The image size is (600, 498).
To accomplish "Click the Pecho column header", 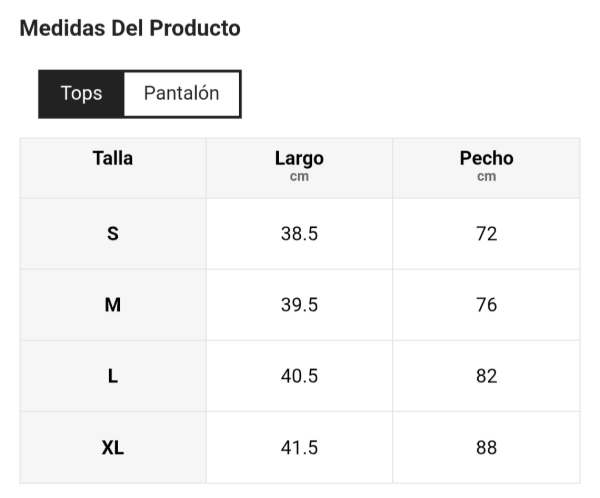I will (486, 158).
